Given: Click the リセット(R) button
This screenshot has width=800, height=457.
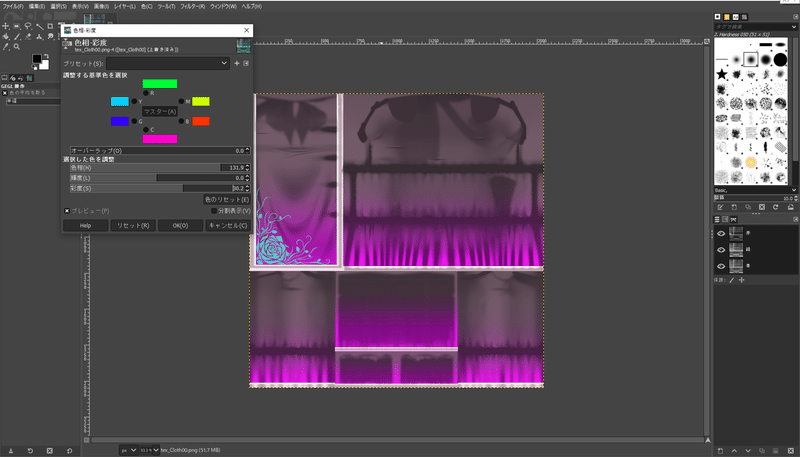Looking at the screenshot, I should (x=133, y=225).
